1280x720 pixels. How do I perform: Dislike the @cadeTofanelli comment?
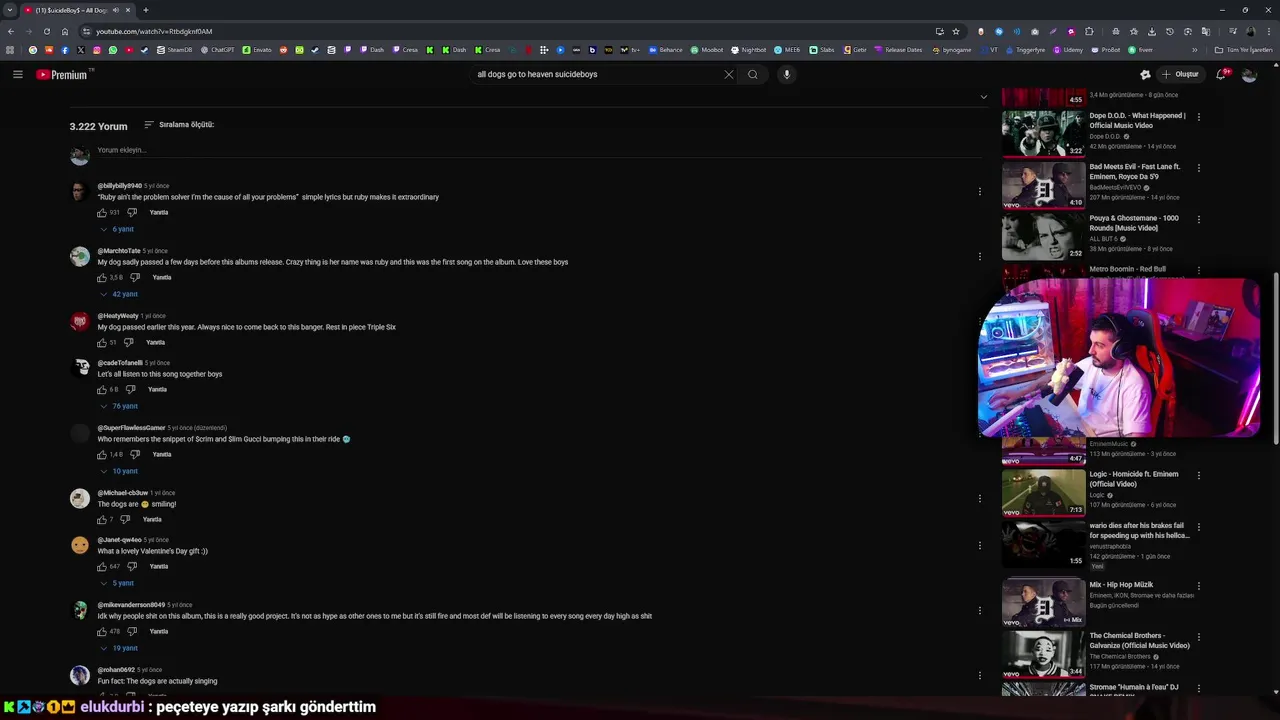[x=130, y=389]
